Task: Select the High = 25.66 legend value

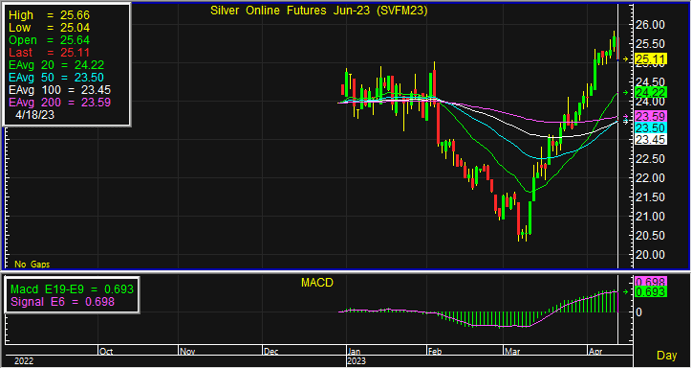Action: coord(49,15)
